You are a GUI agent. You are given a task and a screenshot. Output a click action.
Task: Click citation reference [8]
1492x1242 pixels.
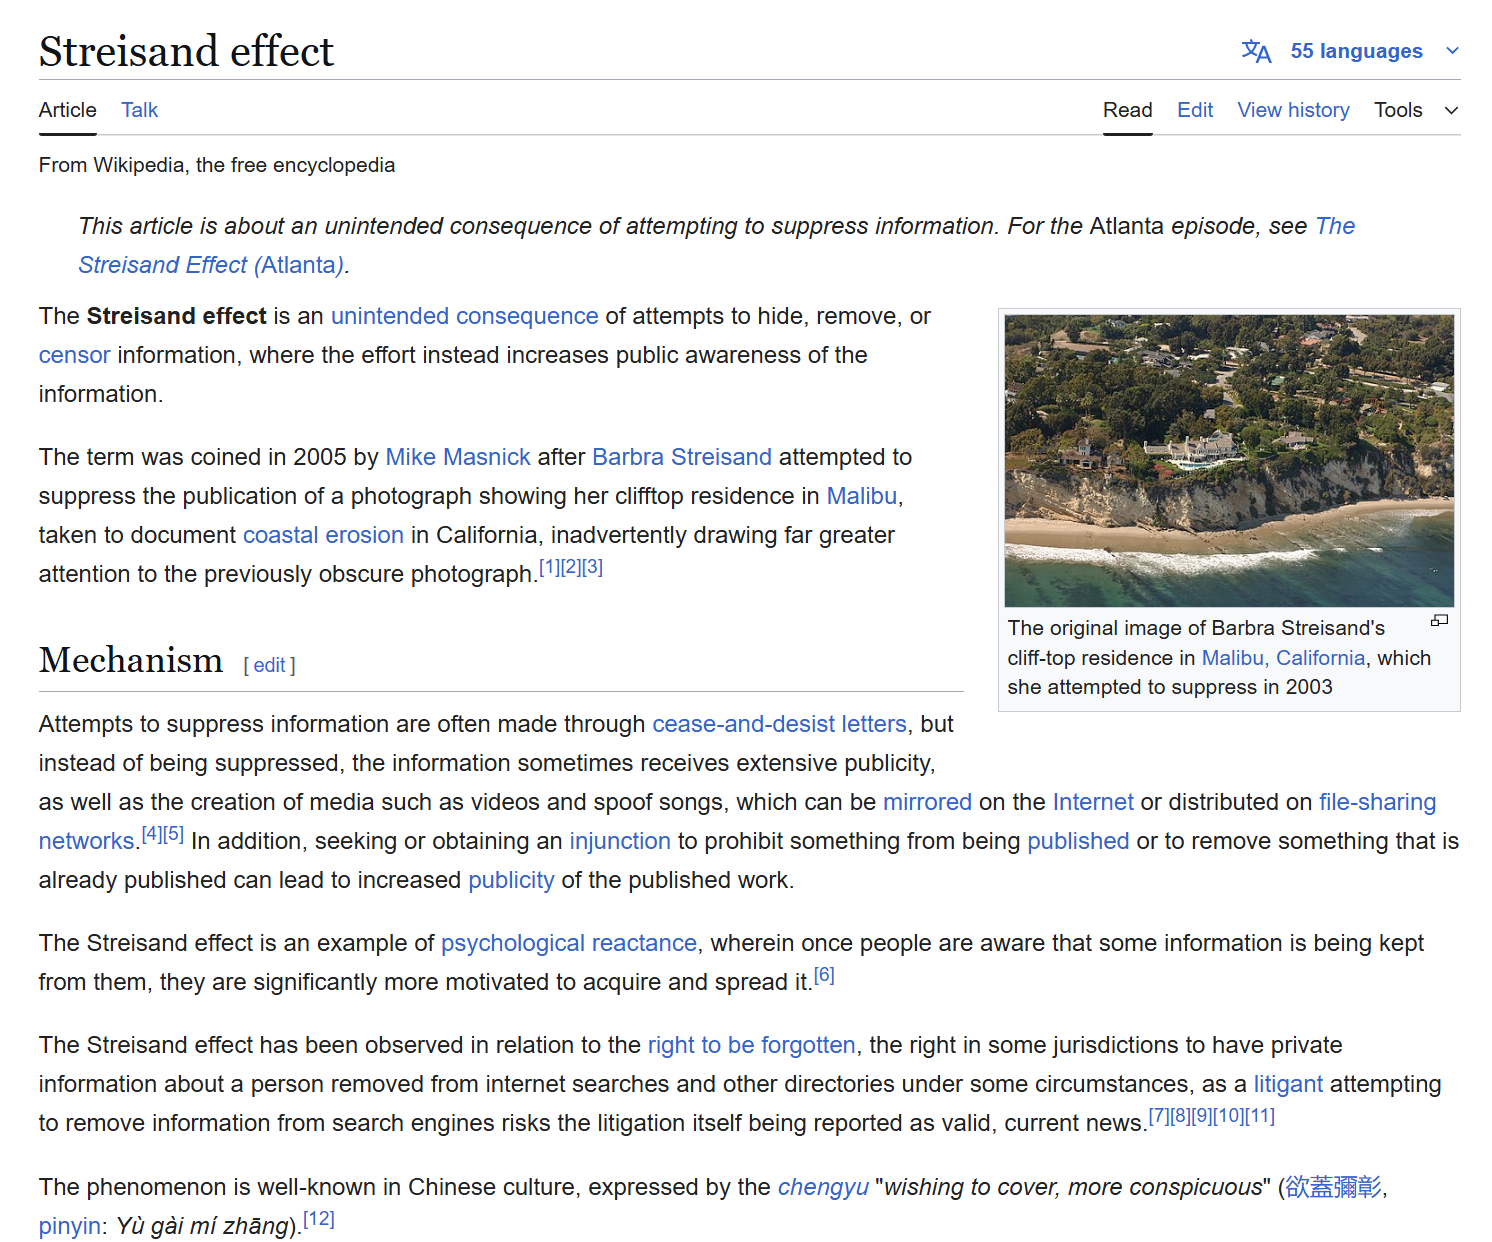pyautogui.click(x=1180, y=1116)
